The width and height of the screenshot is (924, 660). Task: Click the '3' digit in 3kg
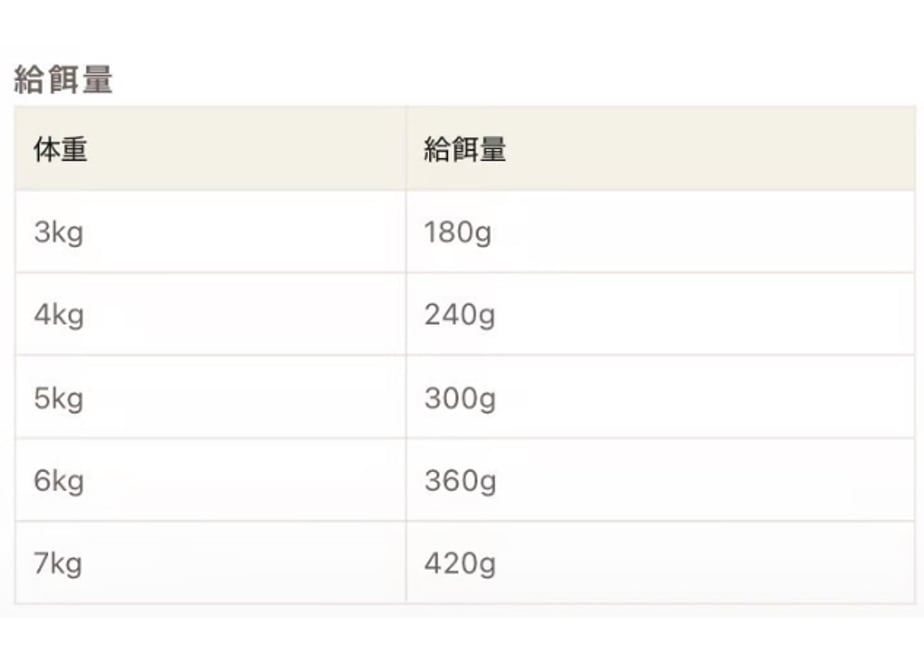[x=42, y=231]
